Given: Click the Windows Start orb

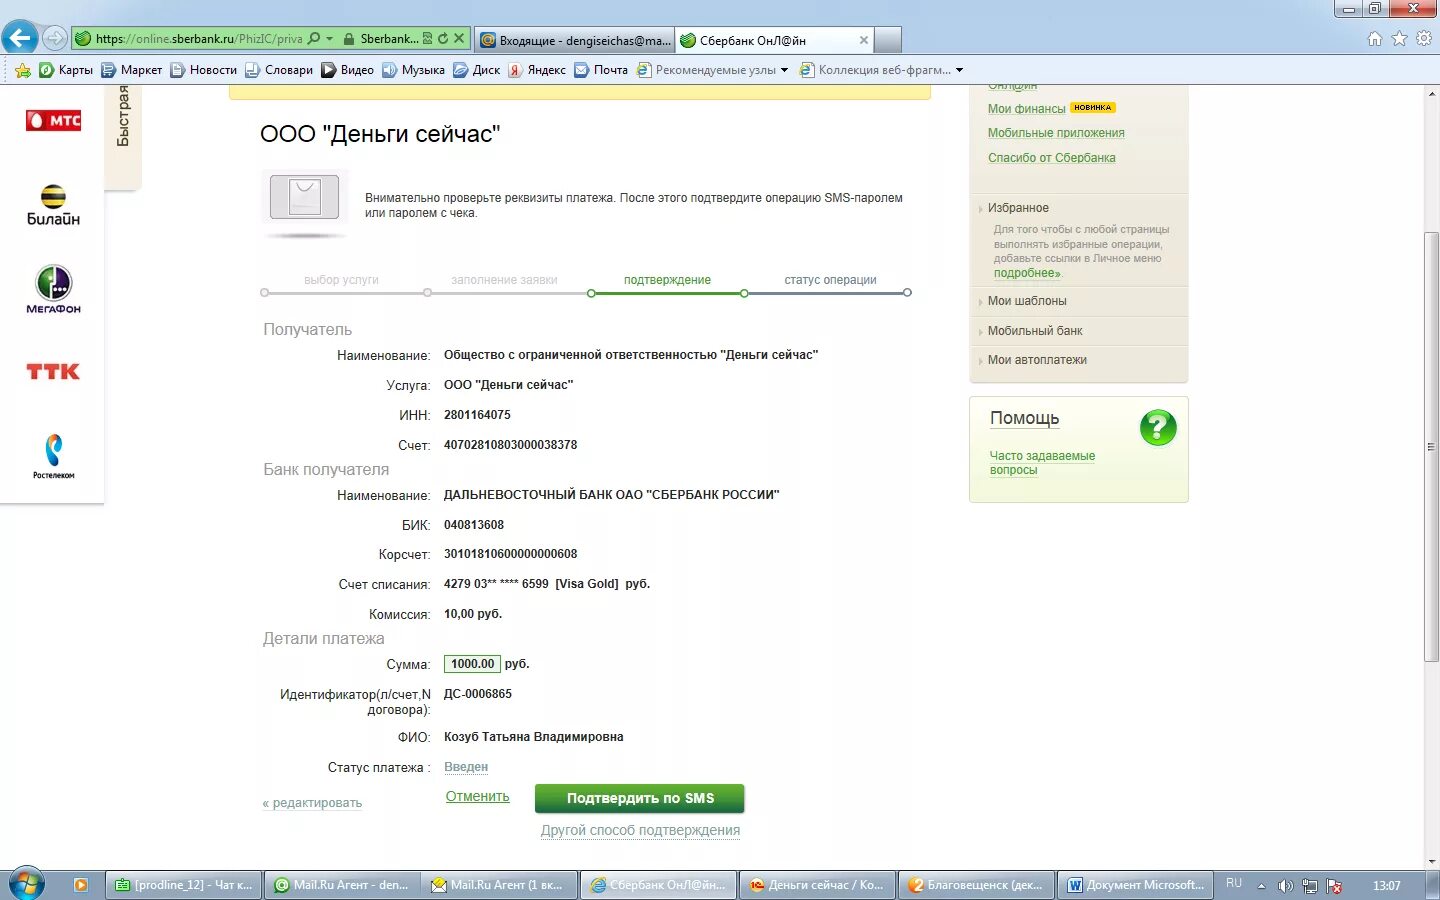Looking at the screenshot, I should point(26,885).
